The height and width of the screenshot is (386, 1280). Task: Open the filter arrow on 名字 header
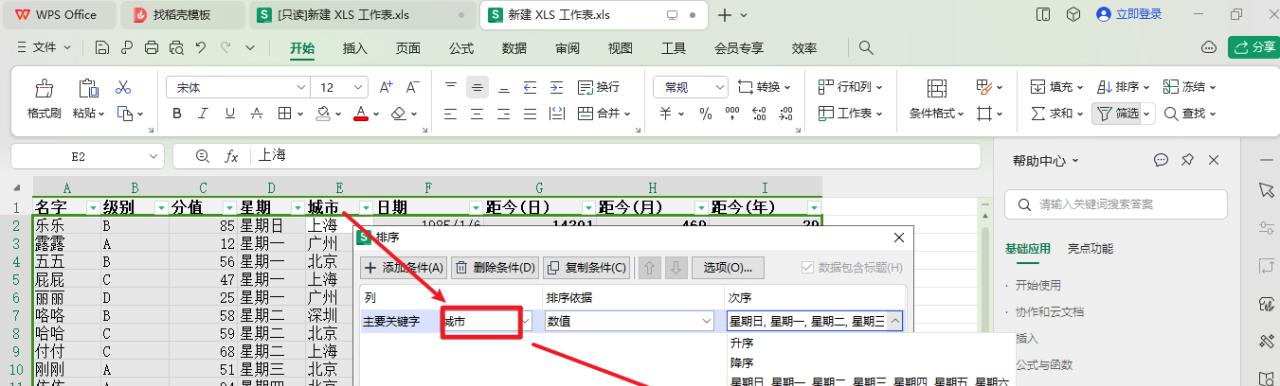click(x=93, y=208)
